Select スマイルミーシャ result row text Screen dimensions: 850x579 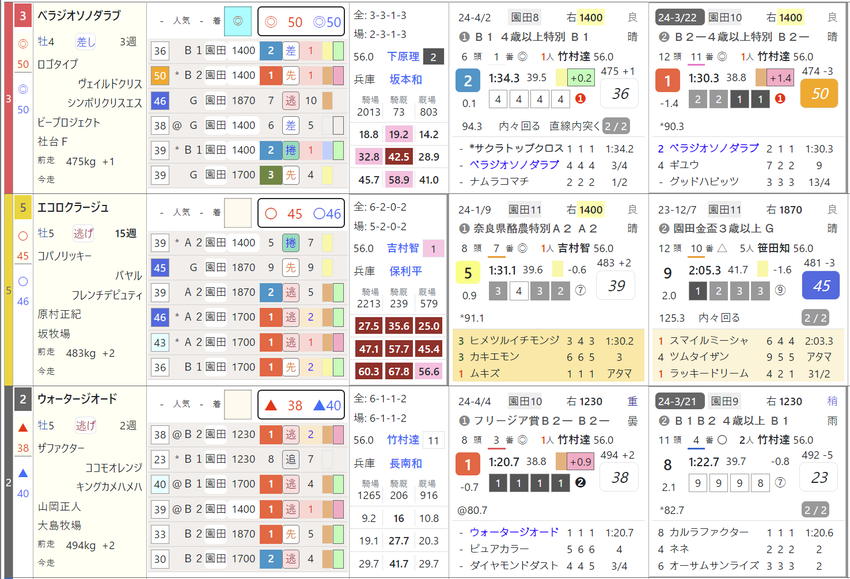click(747, 340)
